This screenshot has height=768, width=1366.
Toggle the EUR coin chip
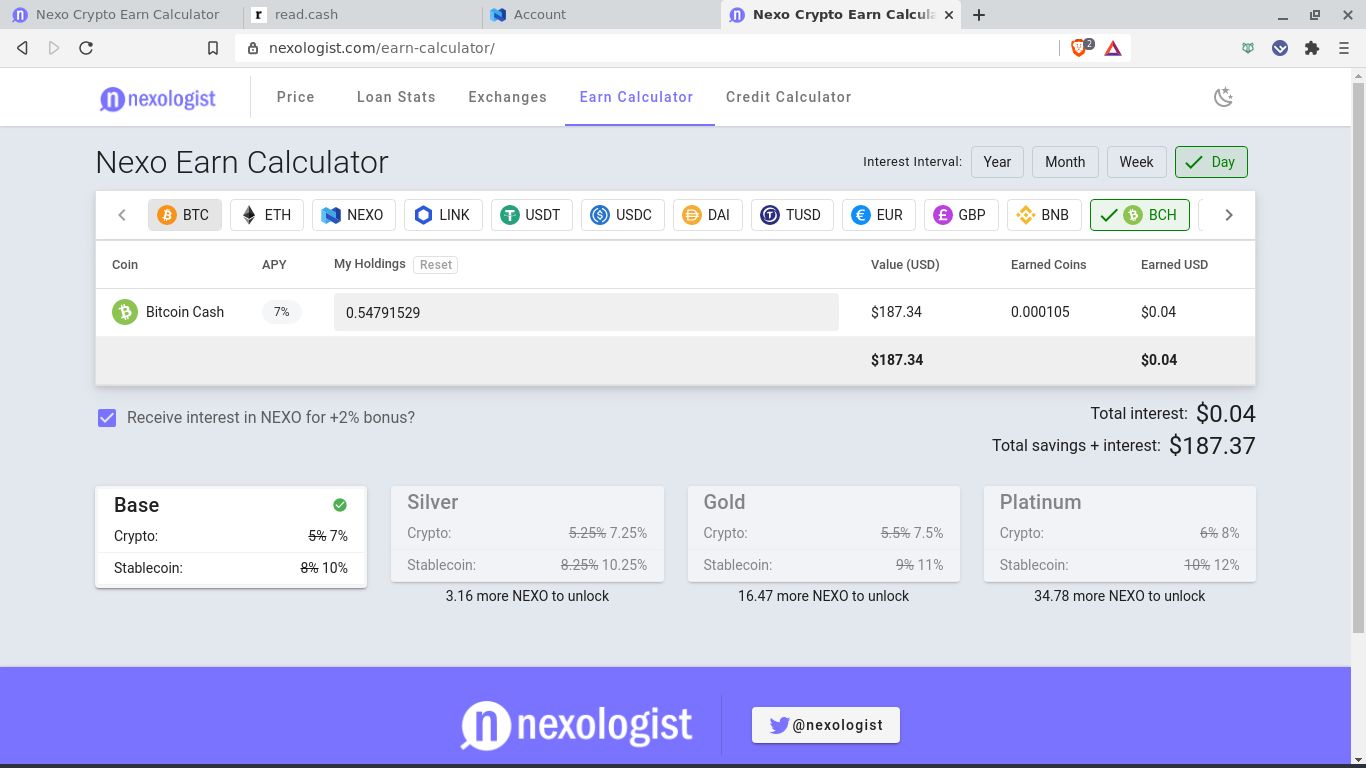[x=879, y=215]
